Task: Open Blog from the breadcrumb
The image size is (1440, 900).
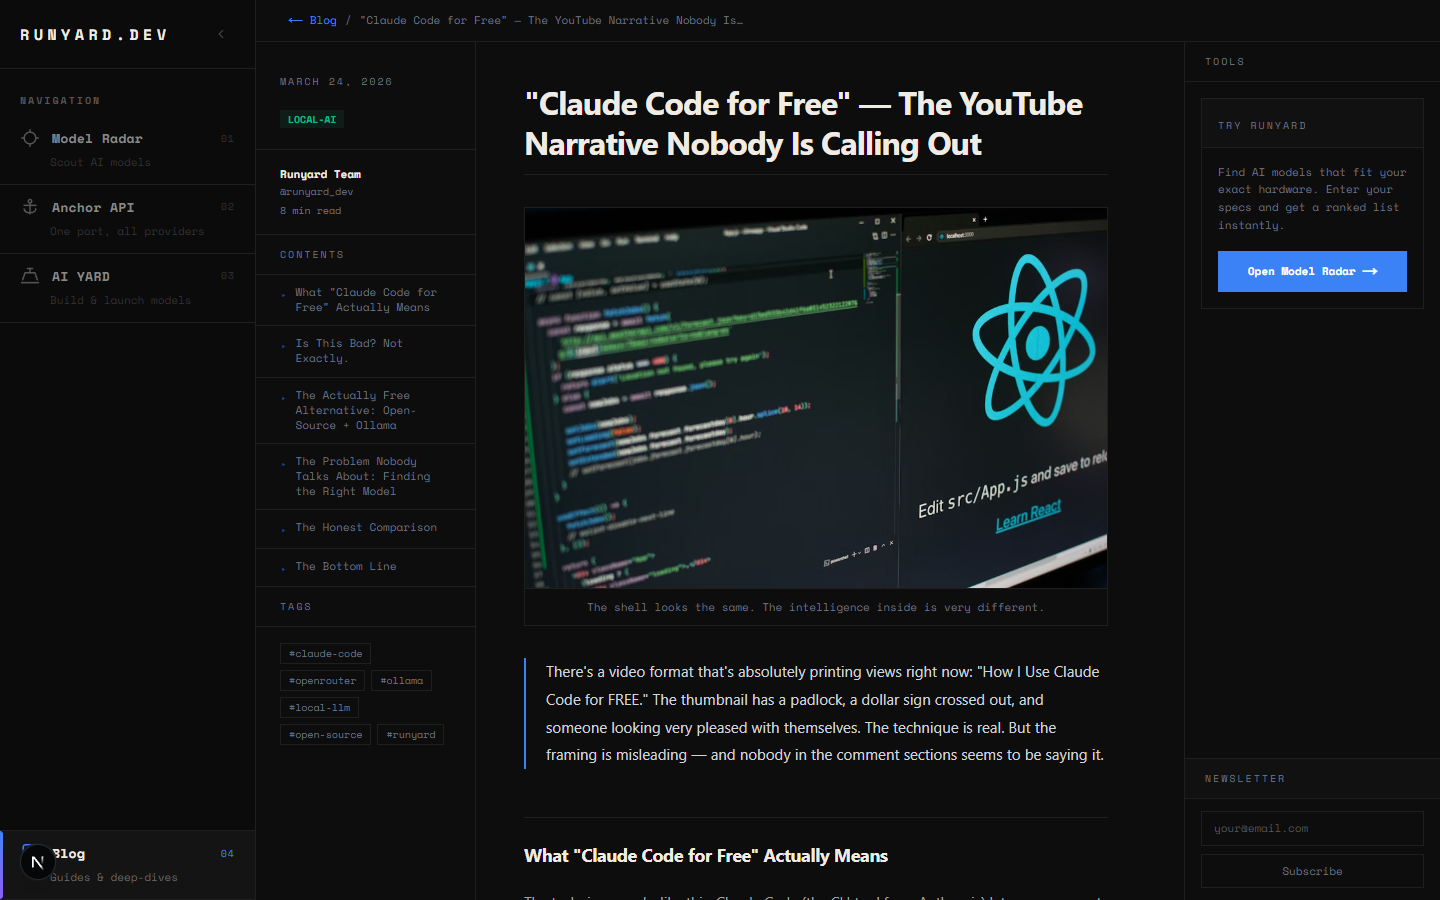Action: point(322,20)
